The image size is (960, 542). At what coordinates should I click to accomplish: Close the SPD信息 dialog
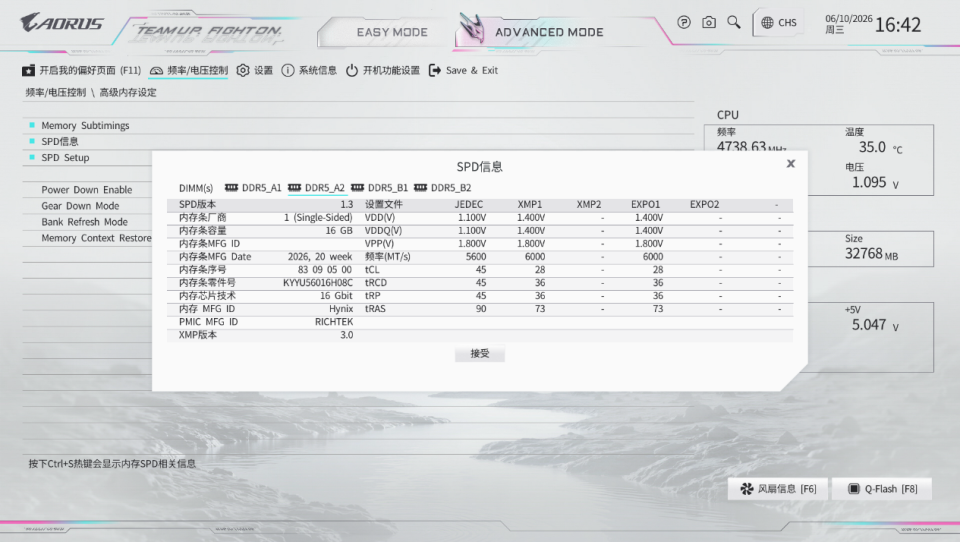[x=790, y=164]
